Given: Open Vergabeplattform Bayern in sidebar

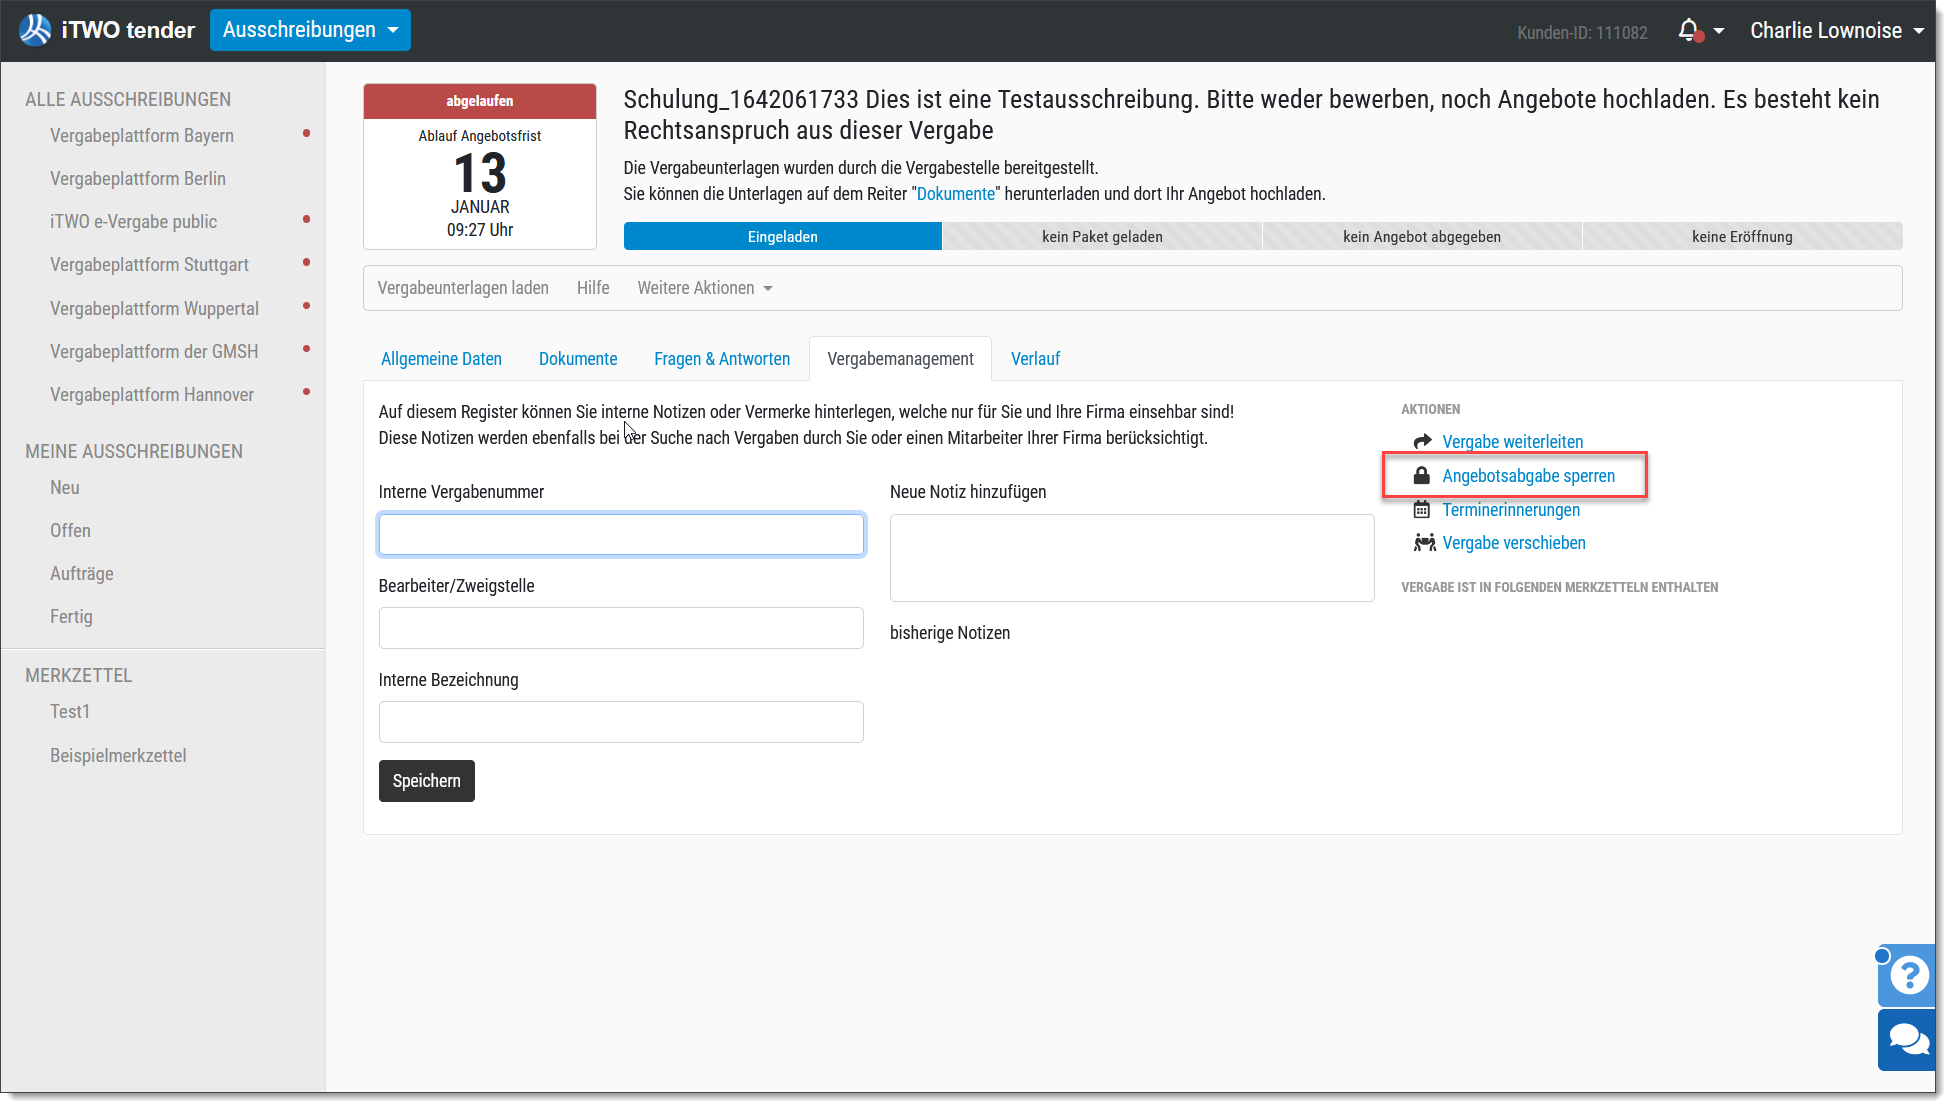Looking at the screenshot, I should (x=142, y=135).
